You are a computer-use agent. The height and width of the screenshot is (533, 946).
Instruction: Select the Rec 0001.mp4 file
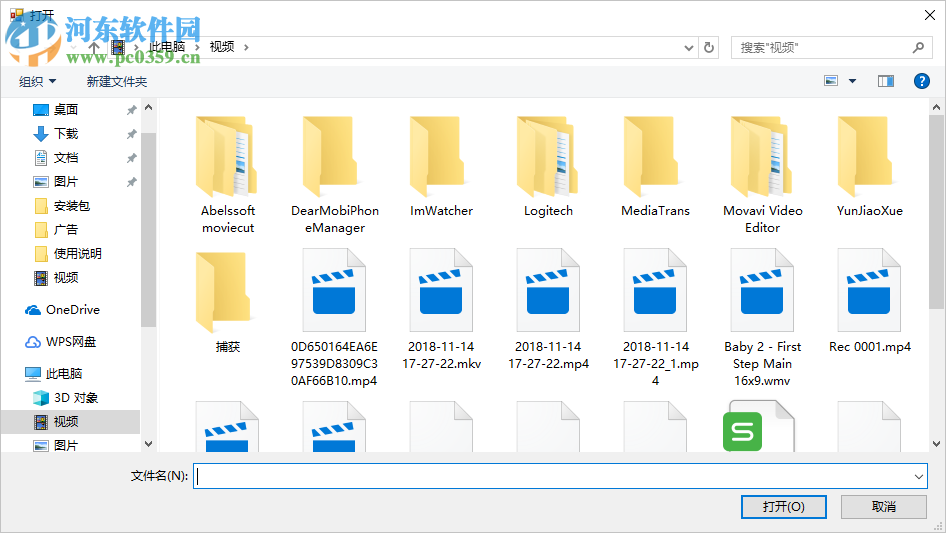869,301
